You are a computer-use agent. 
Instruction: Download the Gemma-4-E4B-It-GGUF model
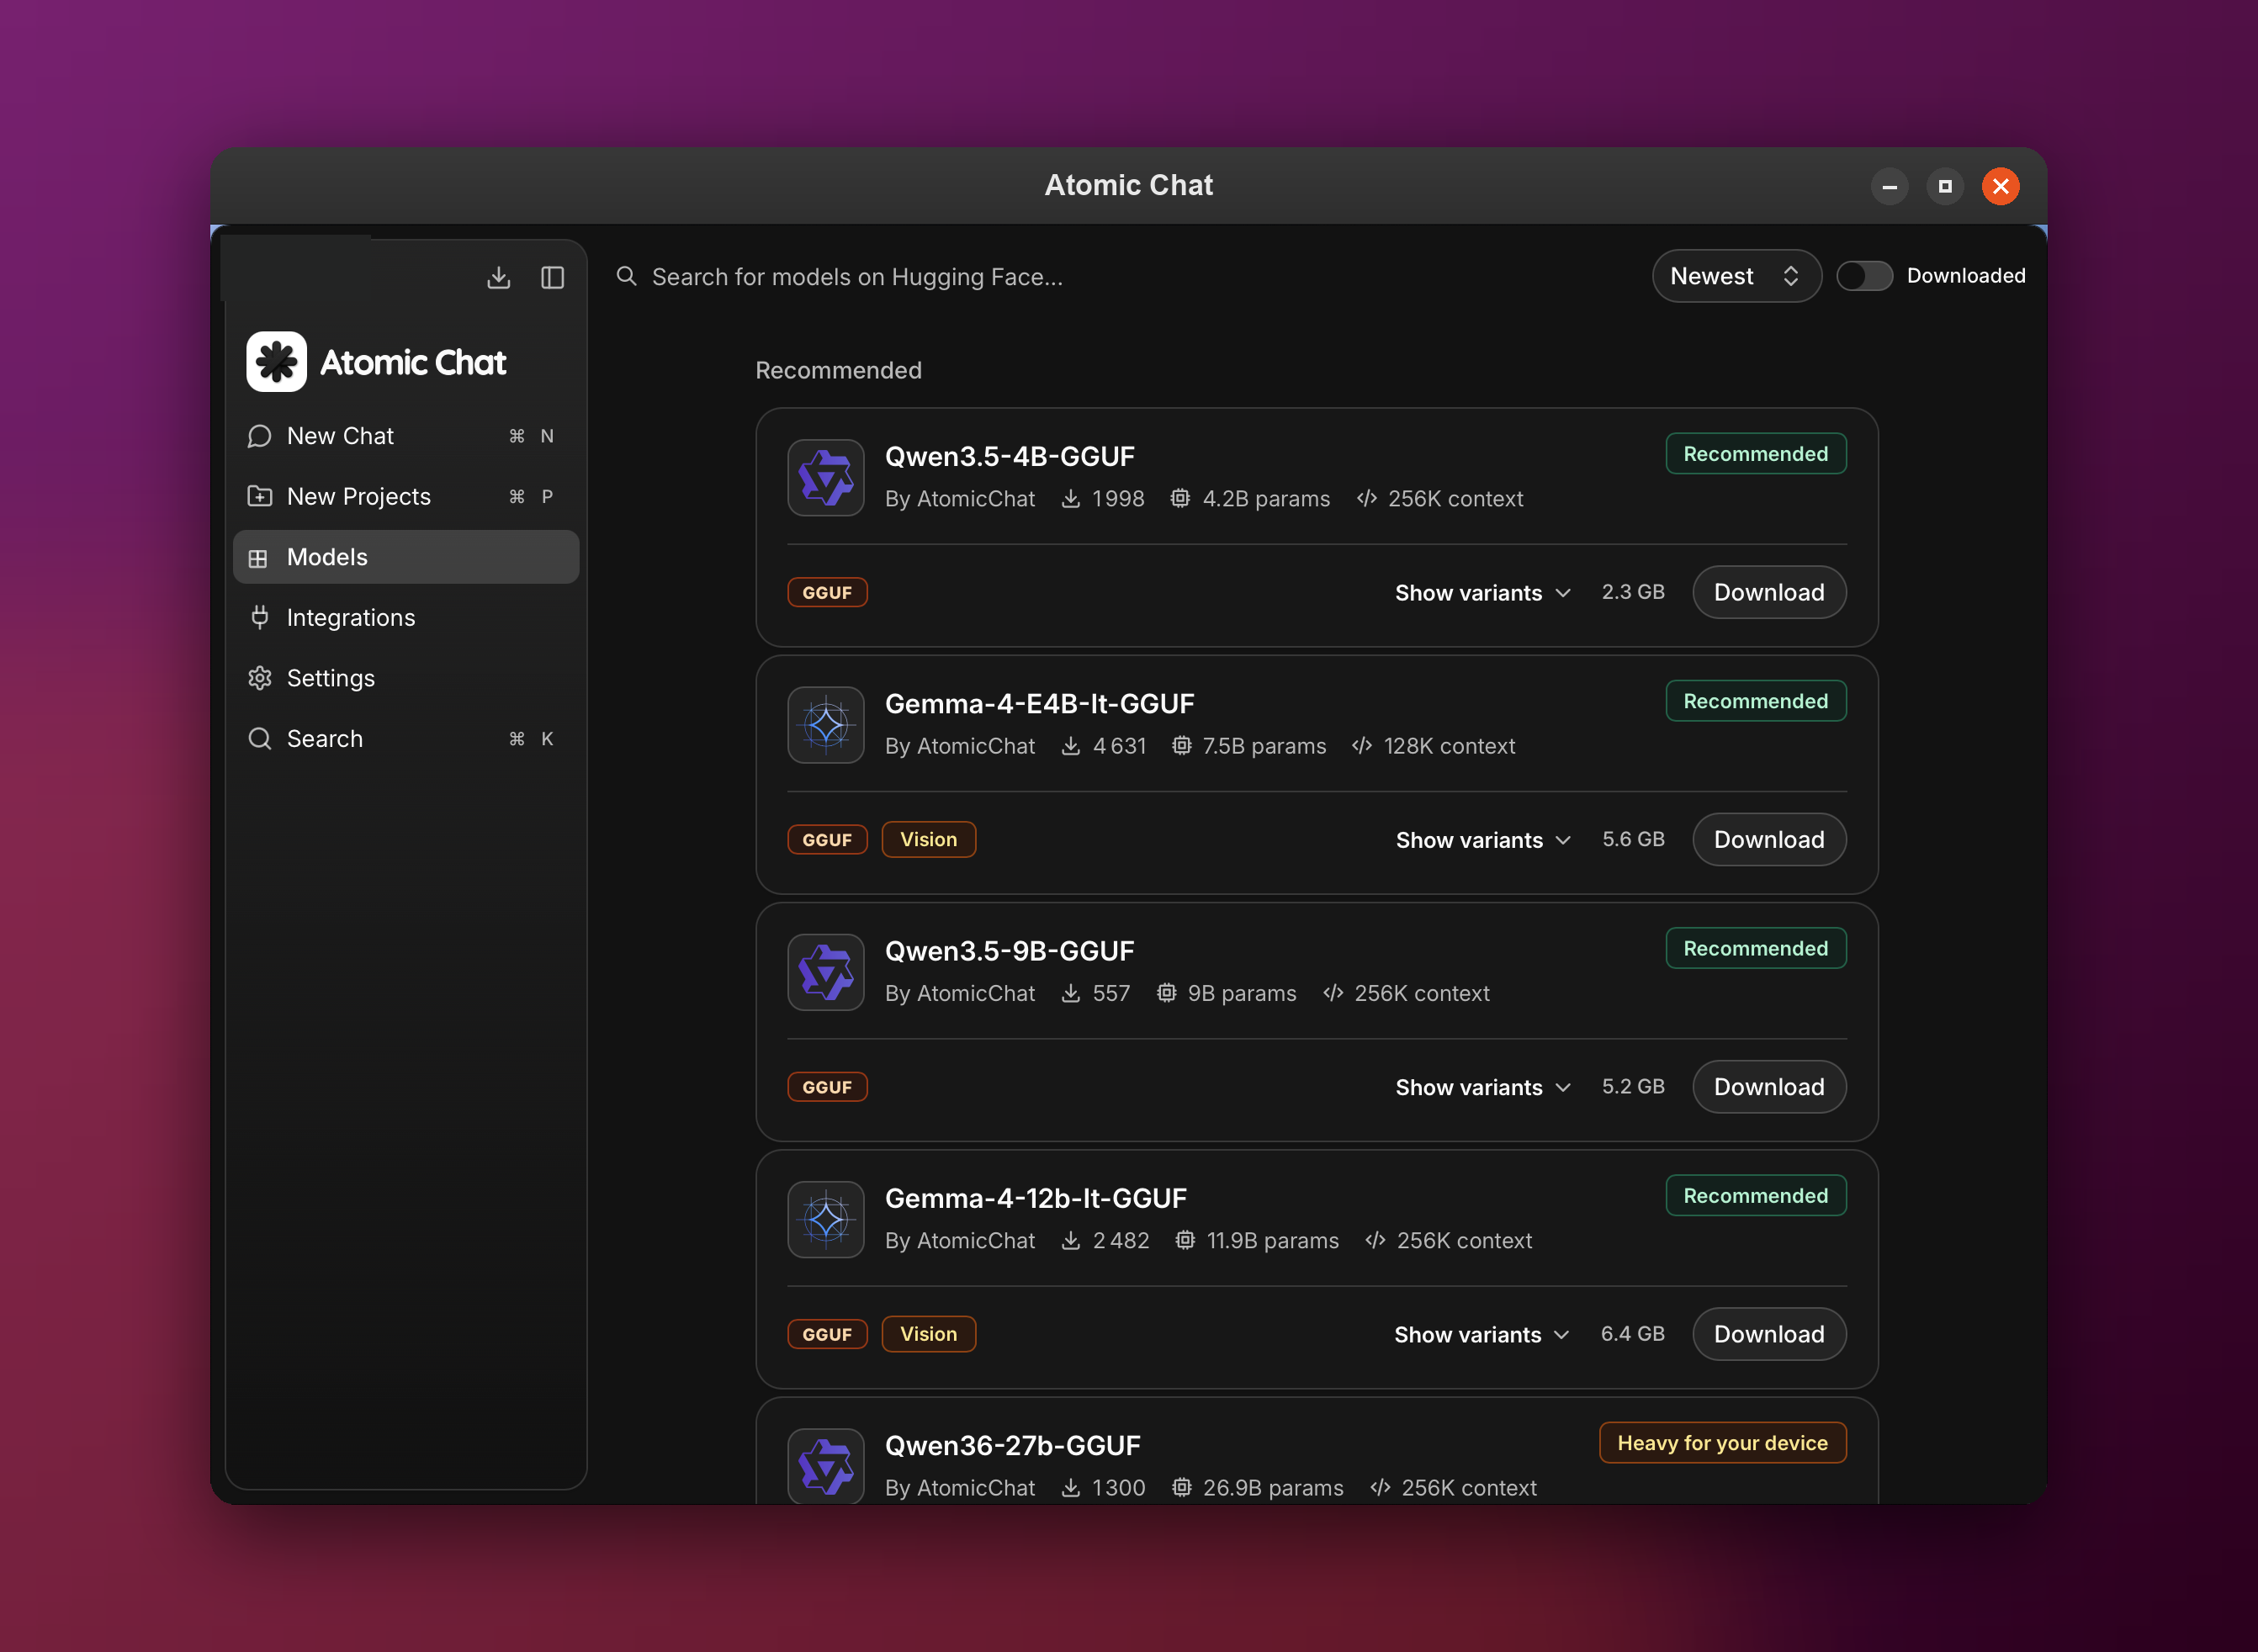[x=1768, y=839]
